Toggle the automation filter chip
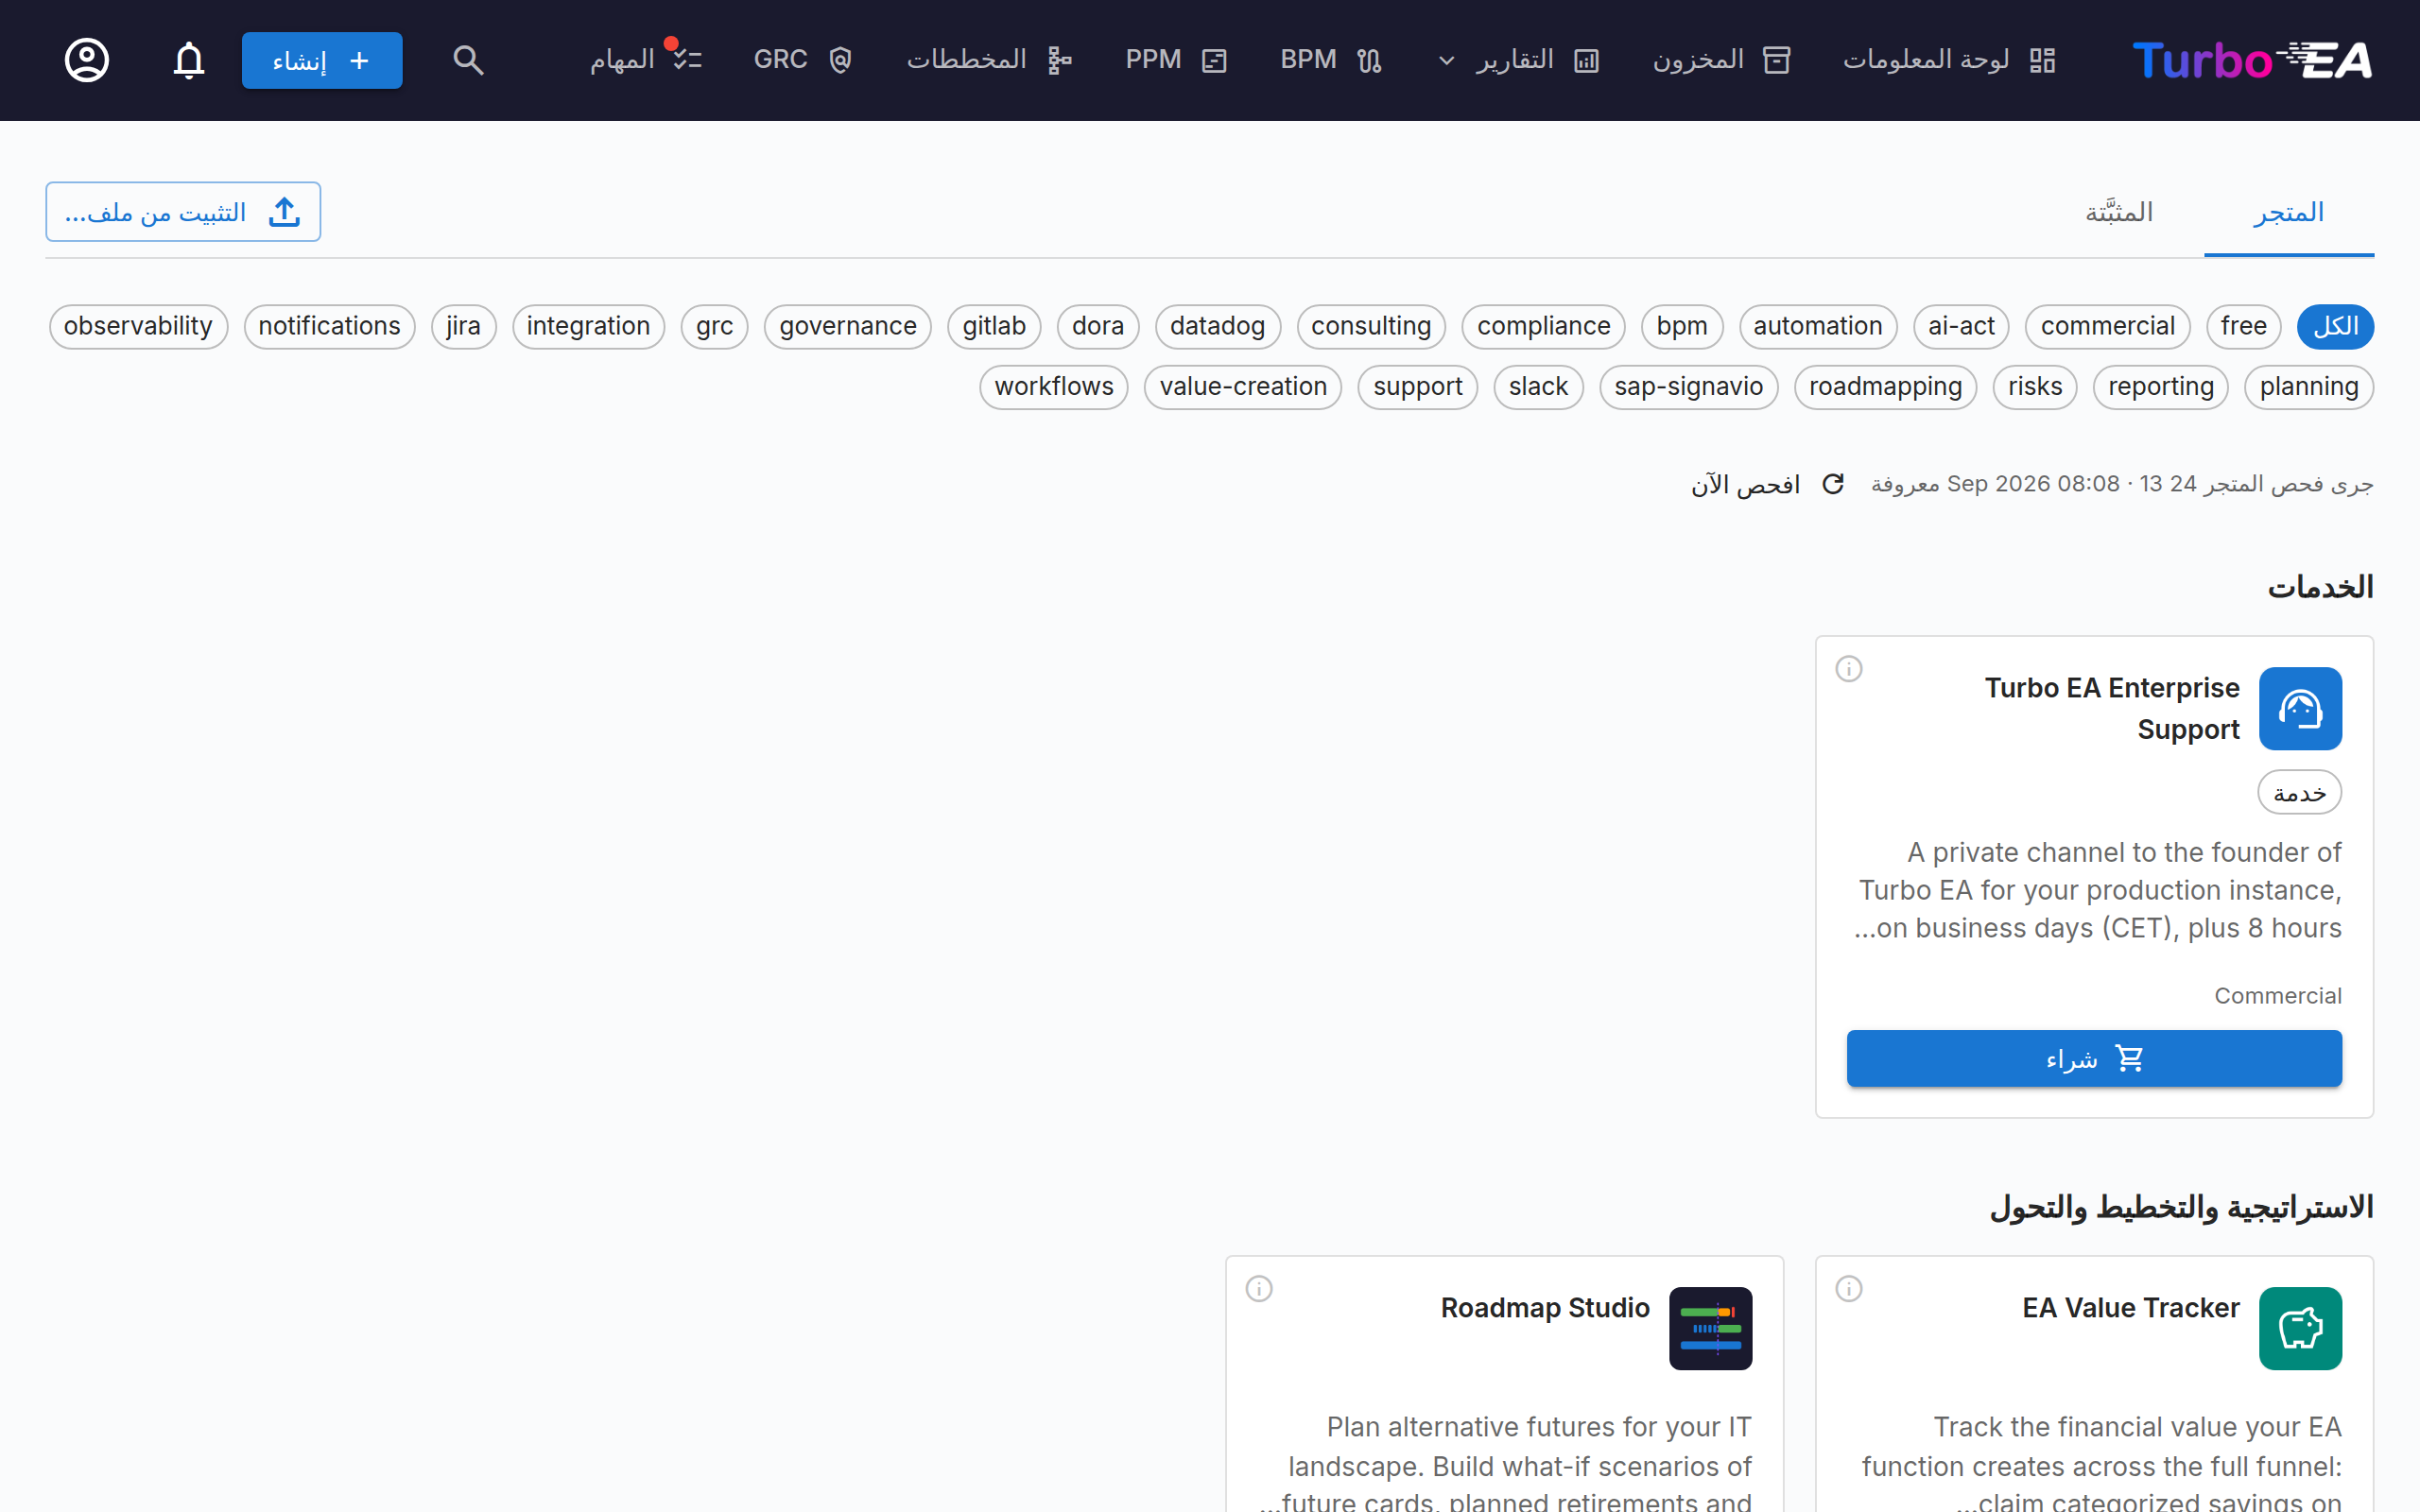This screenshot has height=1512, width=2420. coord(1817,327)
